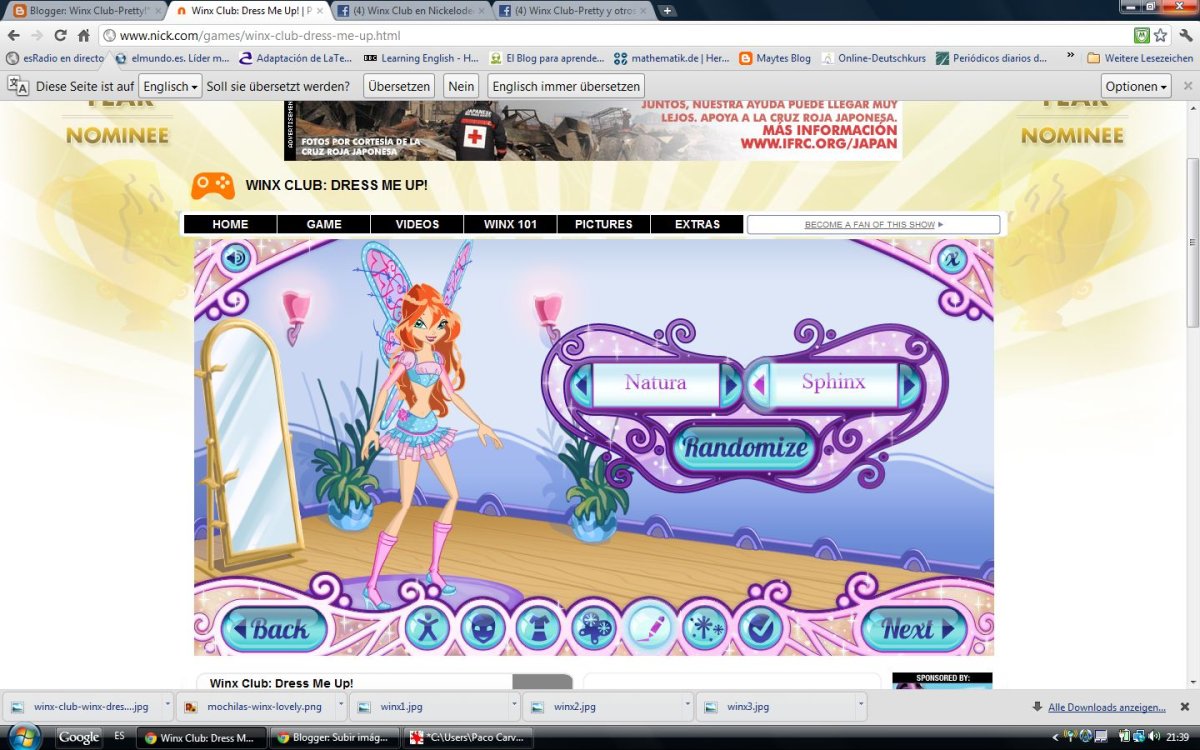Switch to first Facebook Winx Club tab

click(410, 11)
